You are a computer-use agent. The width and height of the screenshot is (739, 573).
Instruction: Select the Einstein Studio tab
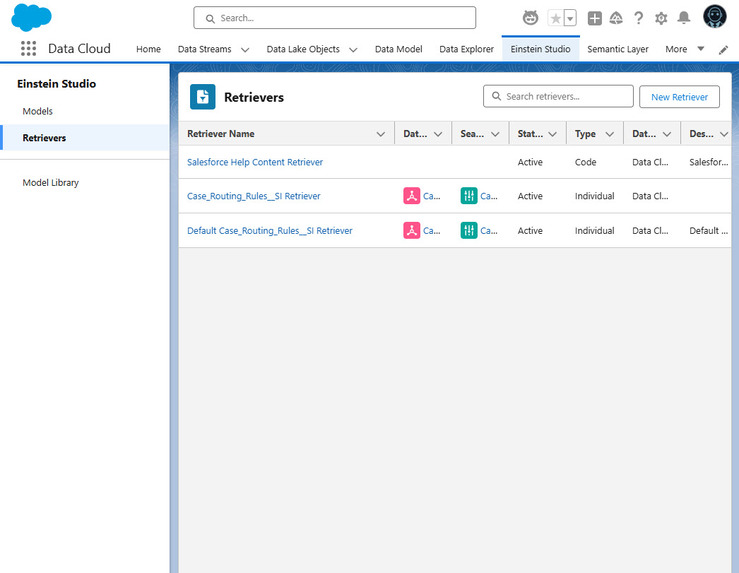[x=541, y=49]
